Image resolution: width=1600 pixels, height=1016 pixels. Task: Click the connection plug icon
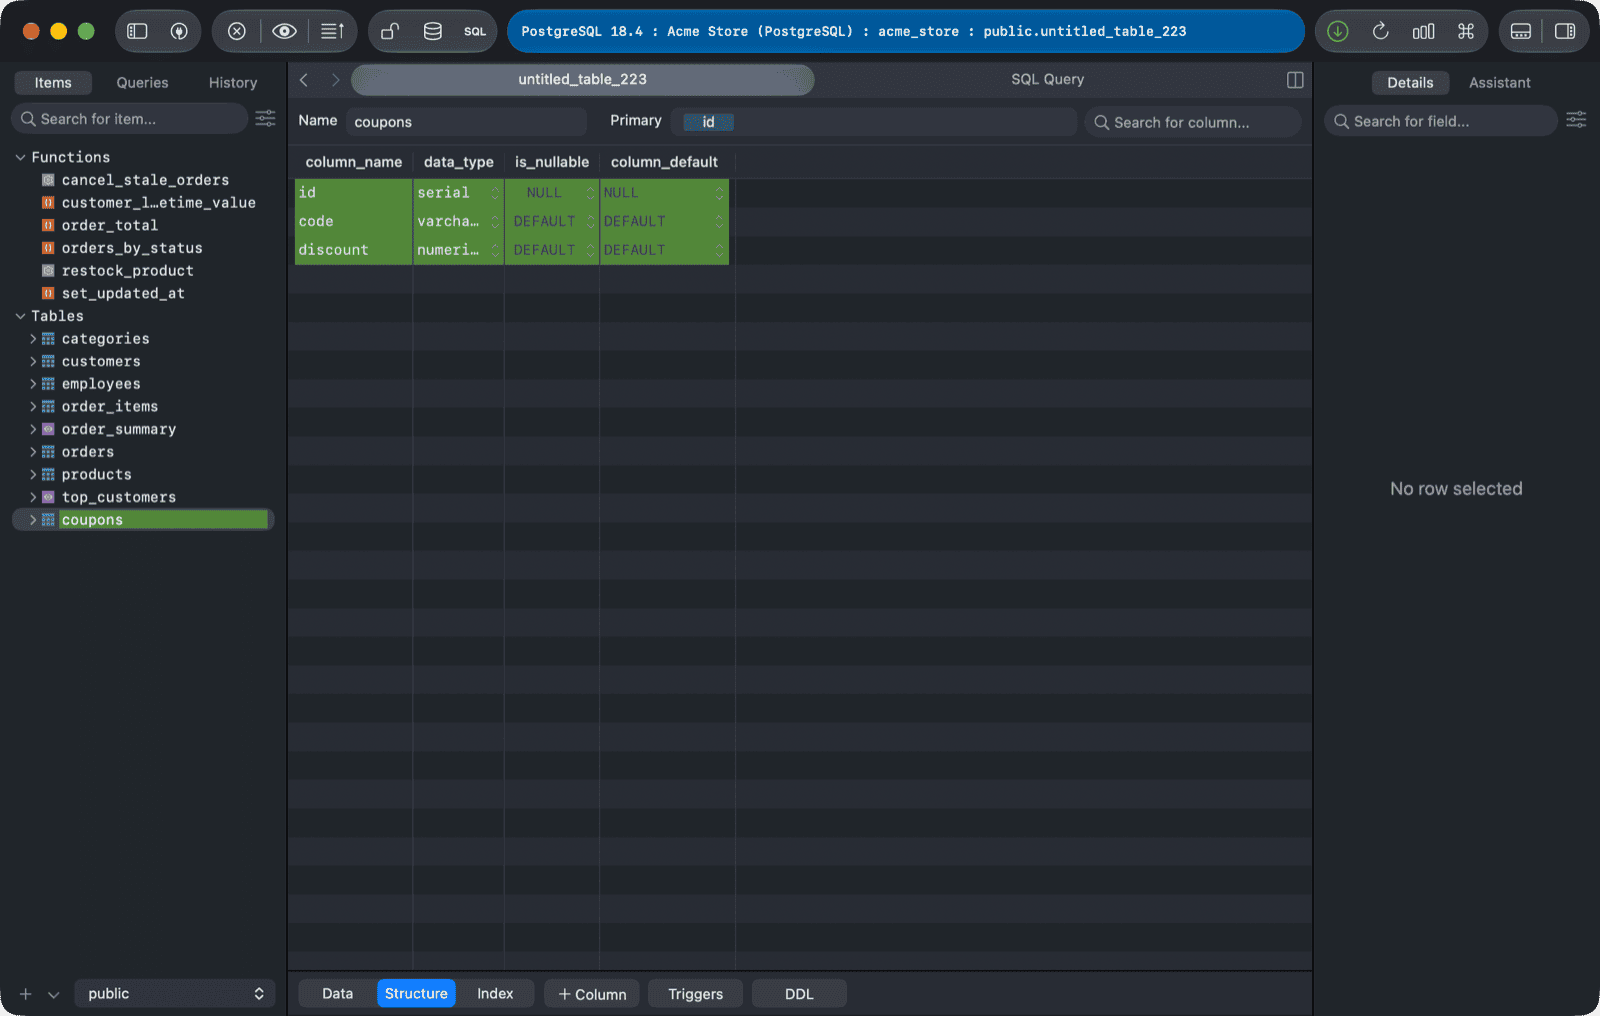pos(179,31)
